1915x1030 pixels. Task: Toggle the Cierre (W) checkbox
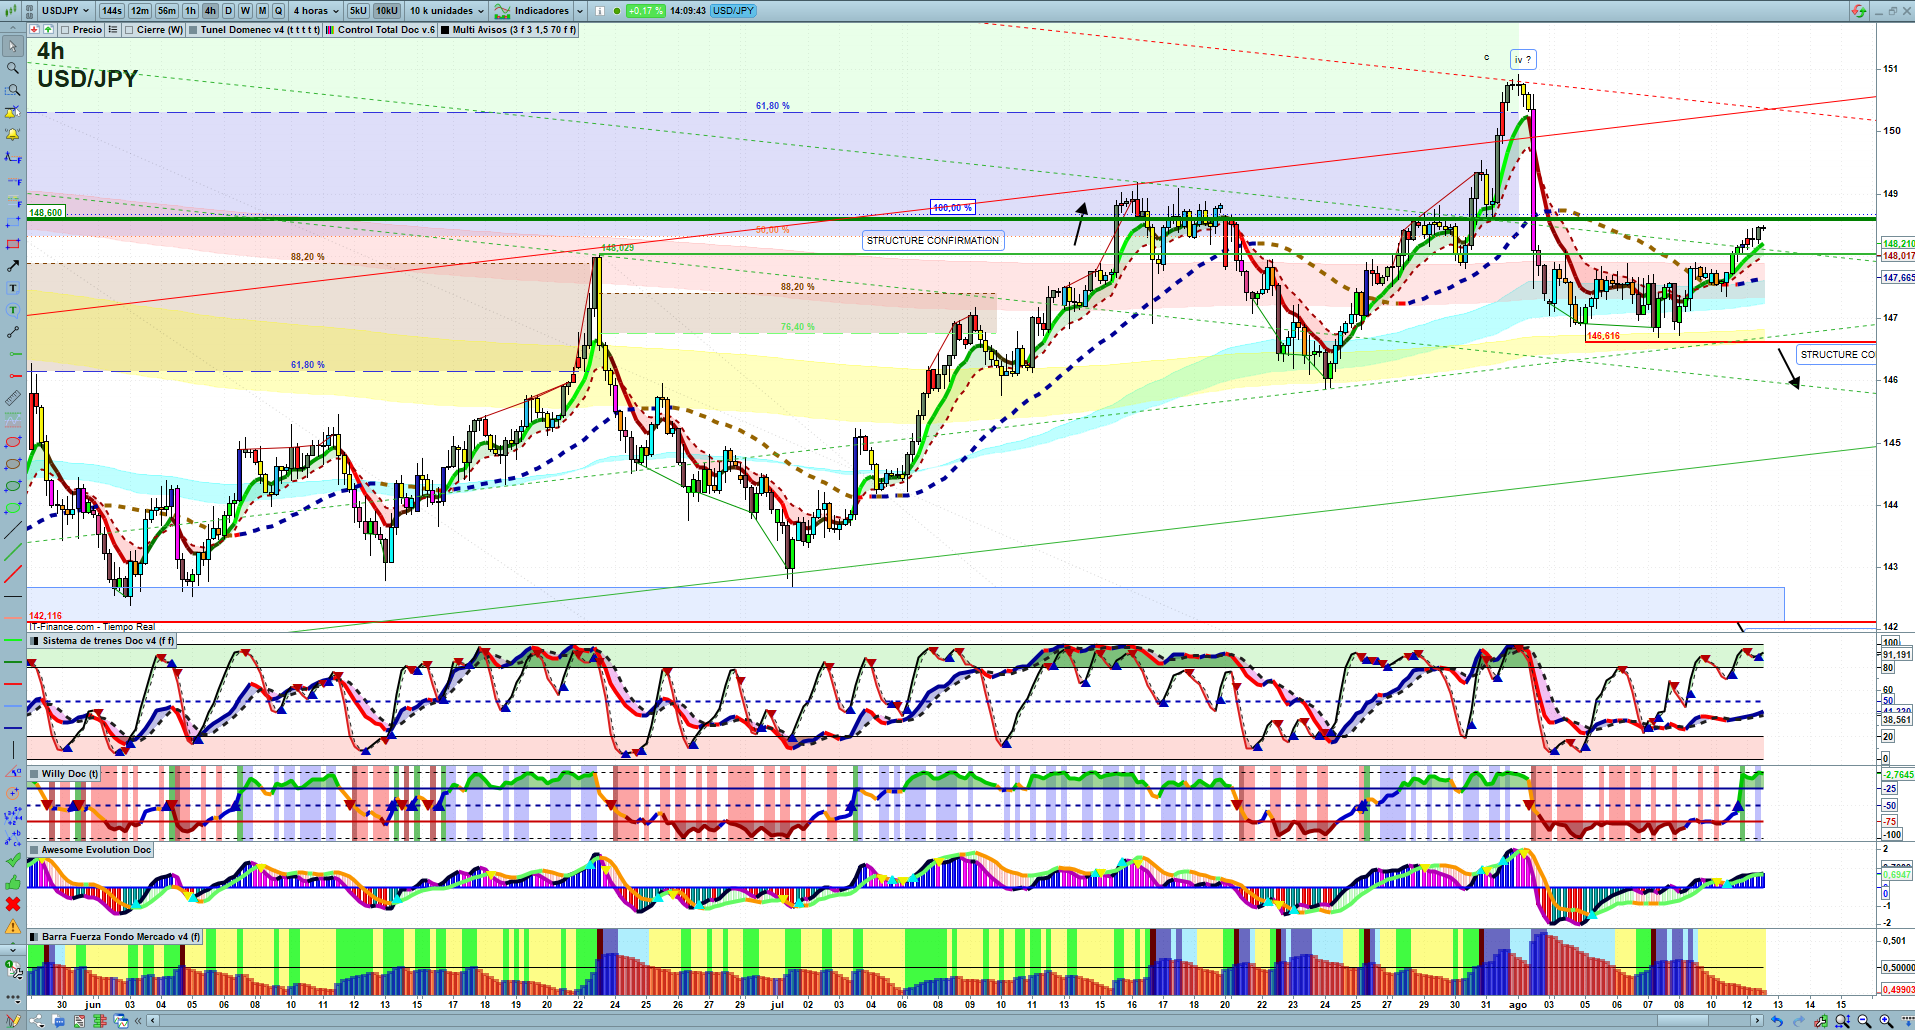coord(129,30)
